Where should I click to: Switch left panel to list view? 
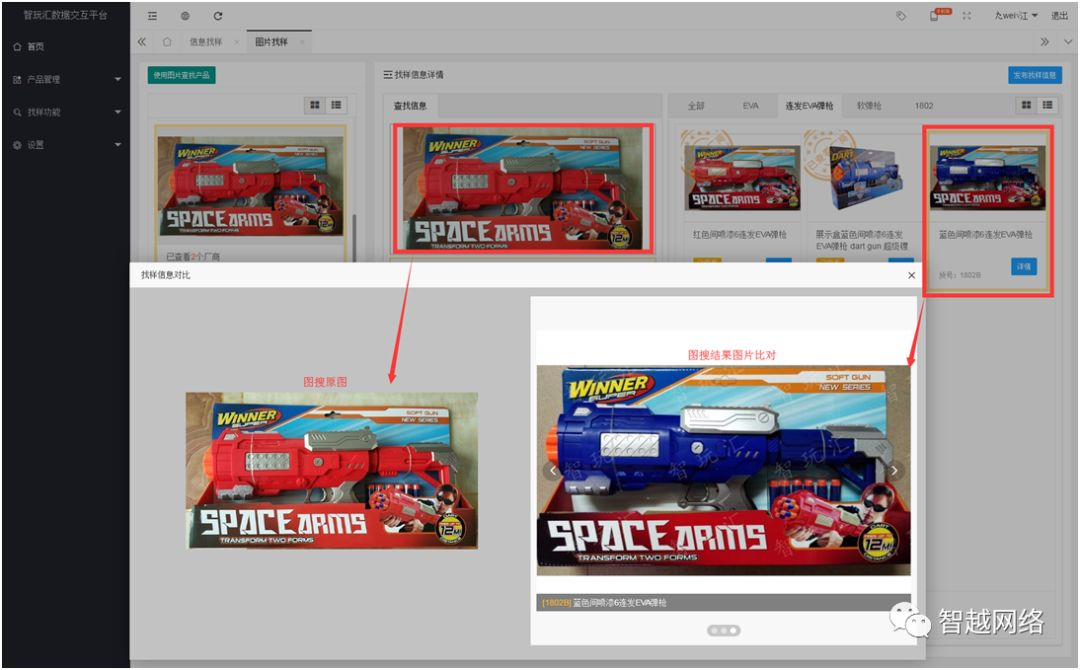click(336, 105)
